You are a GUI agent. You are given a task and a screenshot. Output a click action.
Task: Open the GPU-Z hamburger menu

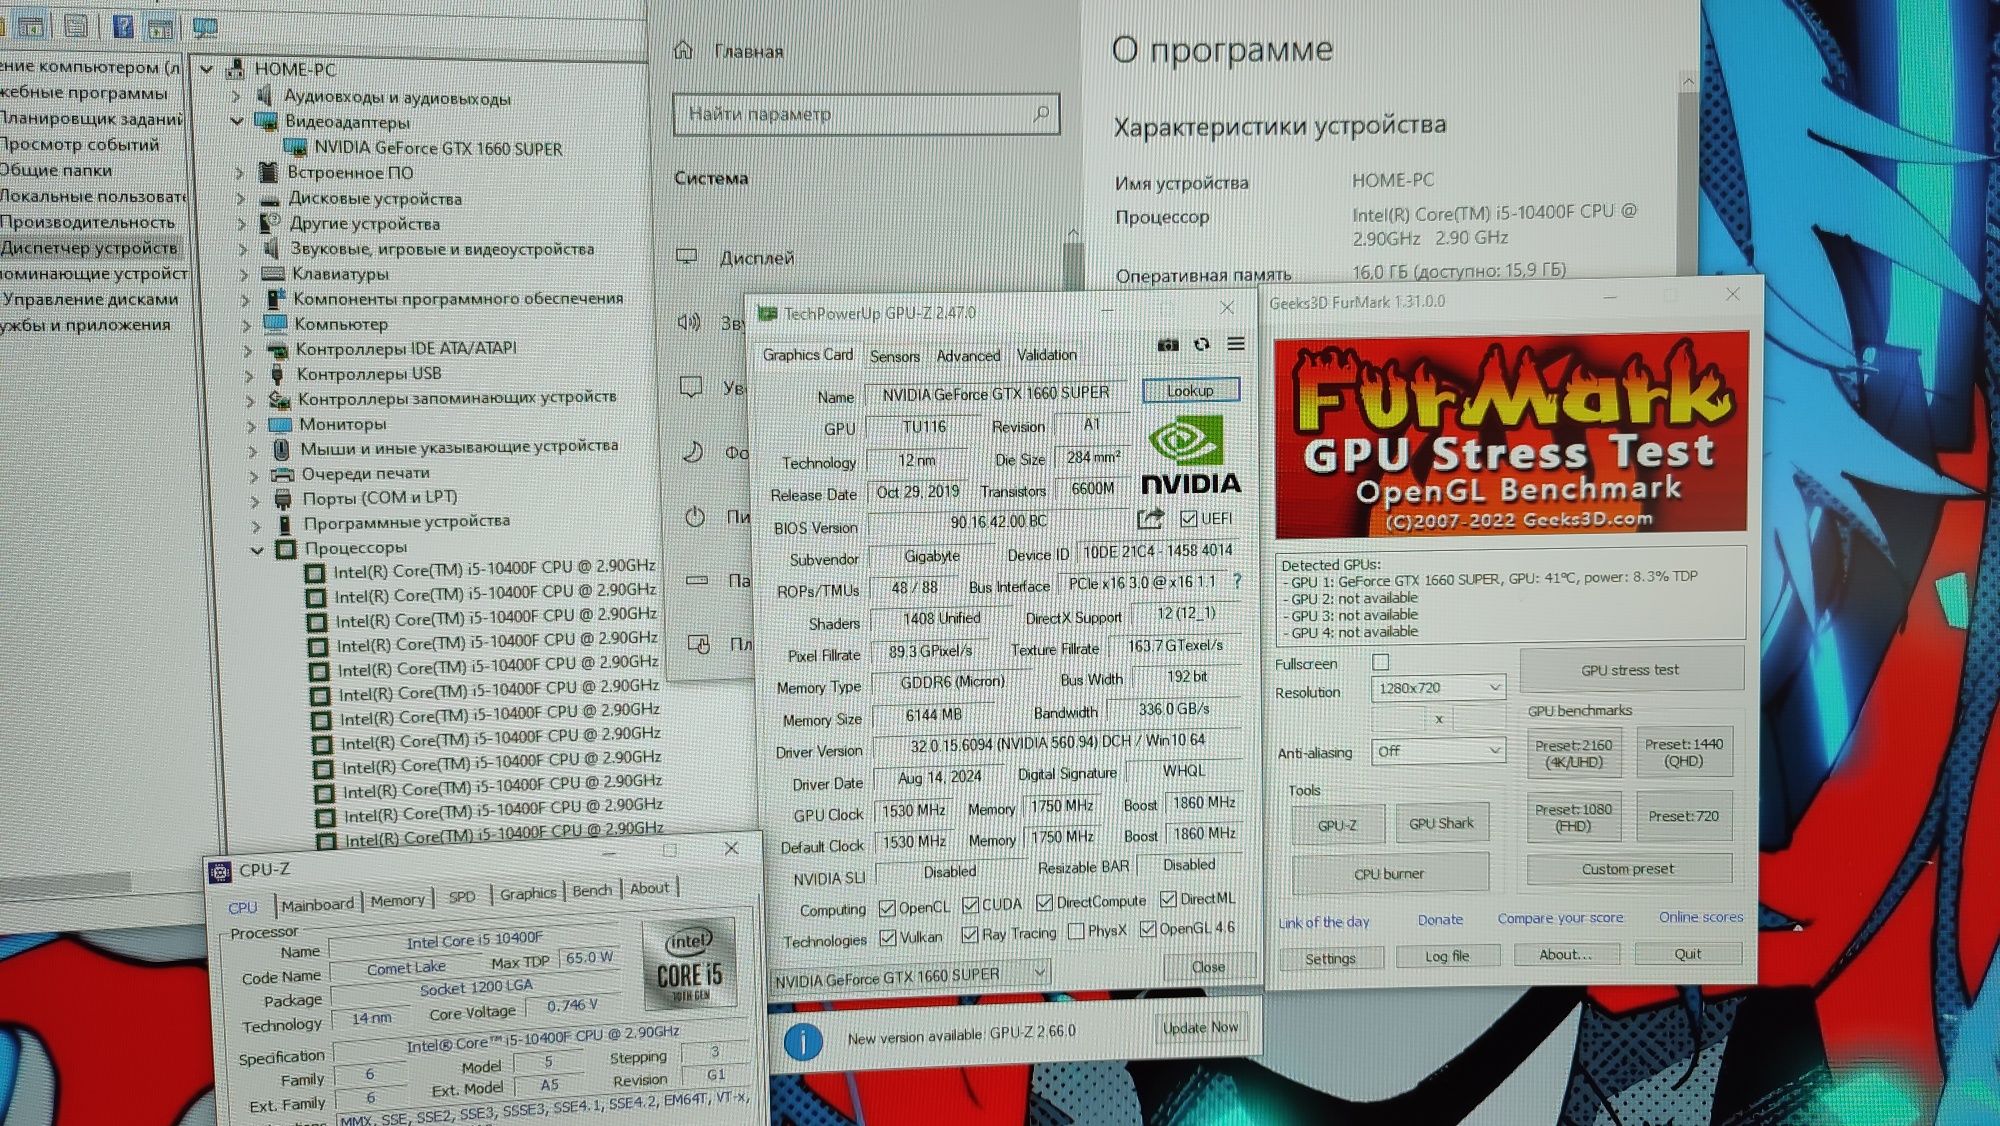coord(1236,344)
